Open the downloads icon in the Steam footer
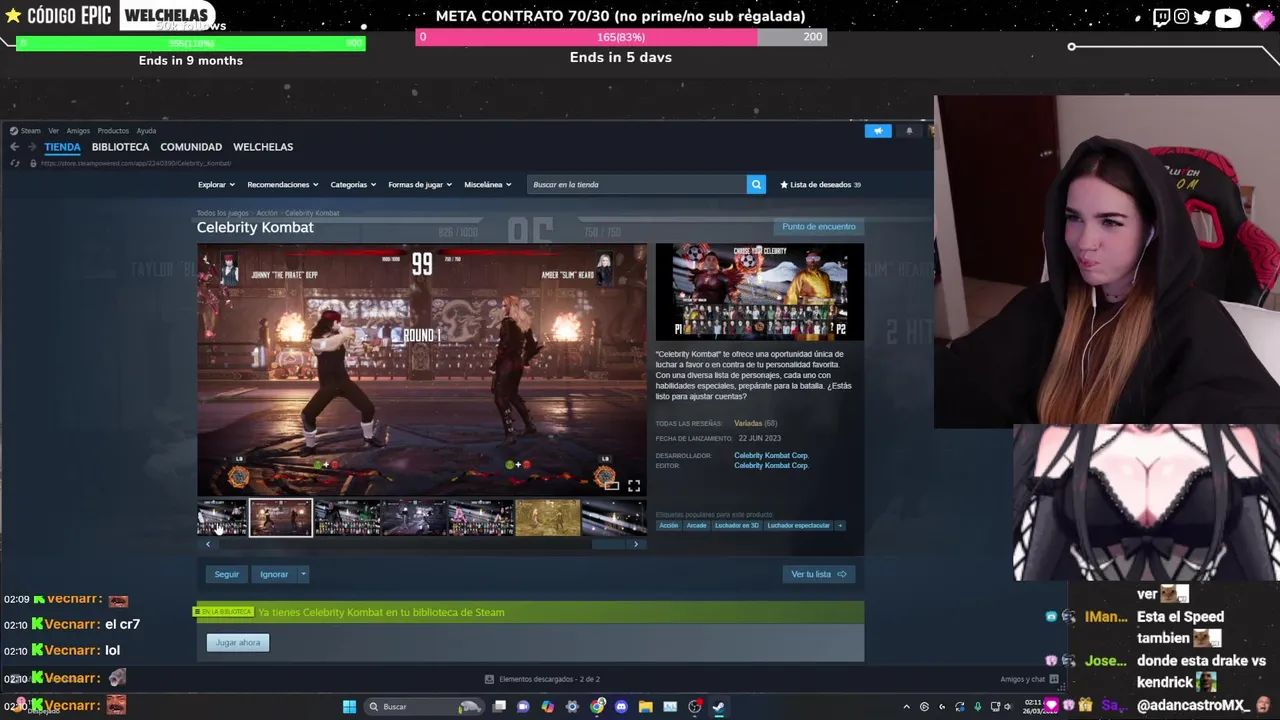1280x720 pixels. (x=489, y=679)
